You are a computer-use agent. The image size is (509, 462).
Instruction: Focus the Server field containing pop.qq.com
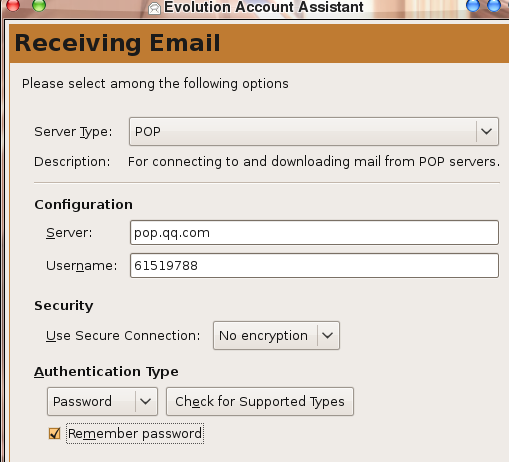[x=314, y=232]
